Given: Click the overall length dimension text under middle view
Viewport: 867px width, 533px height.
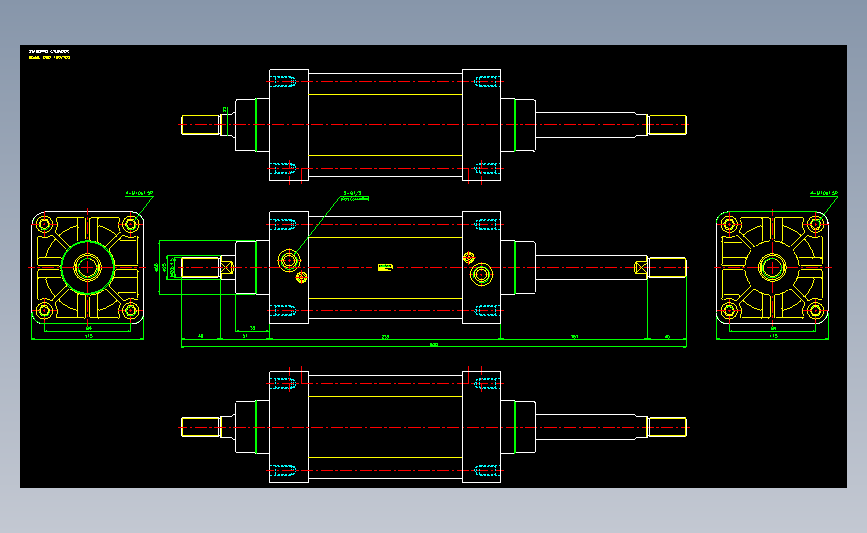Looking at the screenshot, I should tap(434, 344).
